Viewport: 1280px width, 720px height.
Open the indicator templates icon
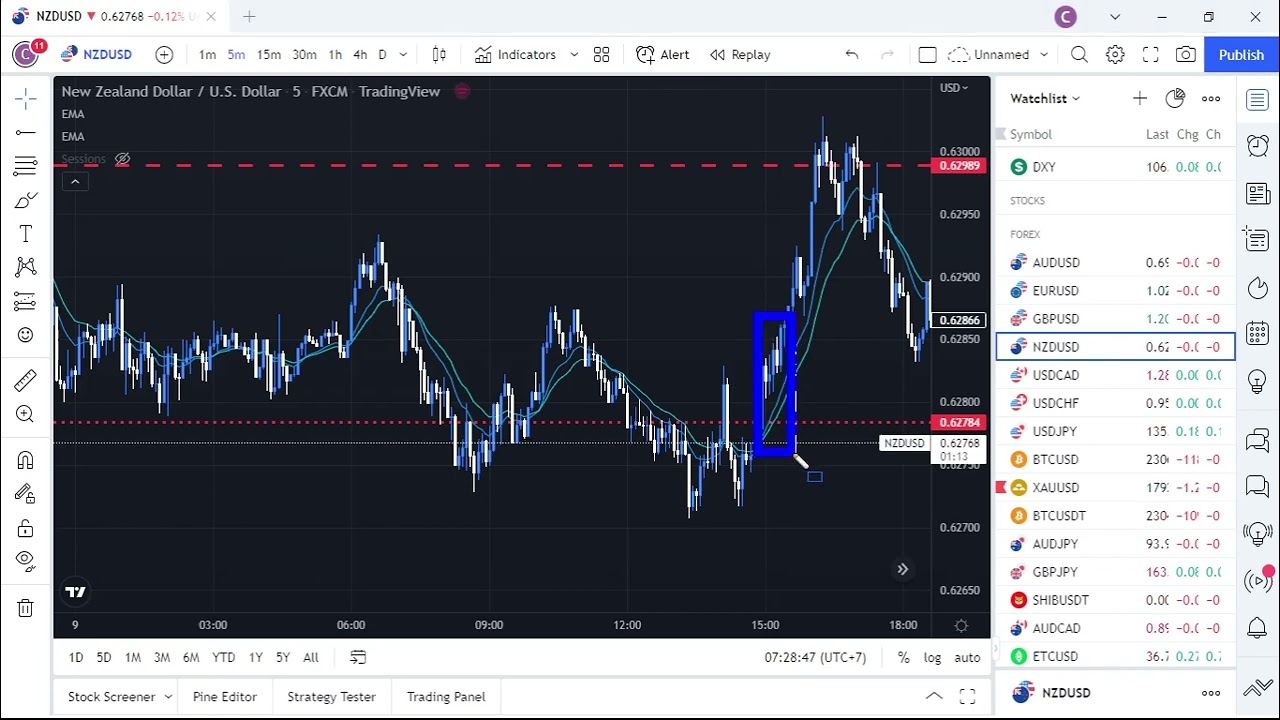[601, 55]
